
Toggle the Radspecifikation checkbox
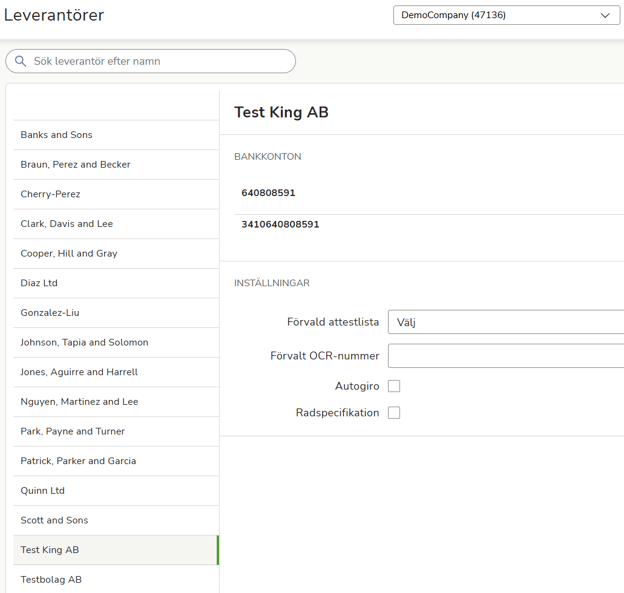click(394, 413)
